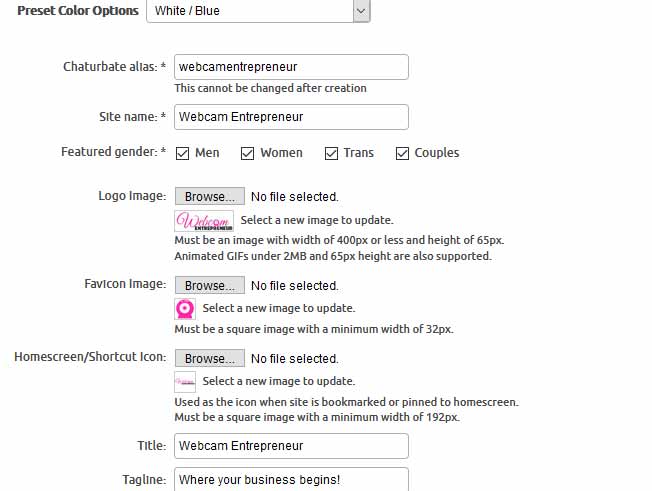Click the pink webcam favicon preview
Image resolution: width=652 pixels, height=491 pixels.
(x=185, y=309)
